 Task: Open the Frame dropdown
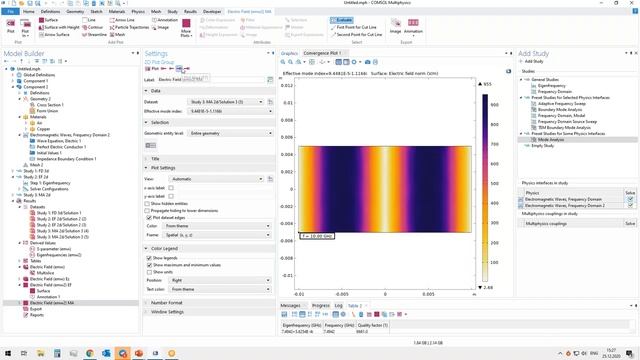[x=217, y=235]
